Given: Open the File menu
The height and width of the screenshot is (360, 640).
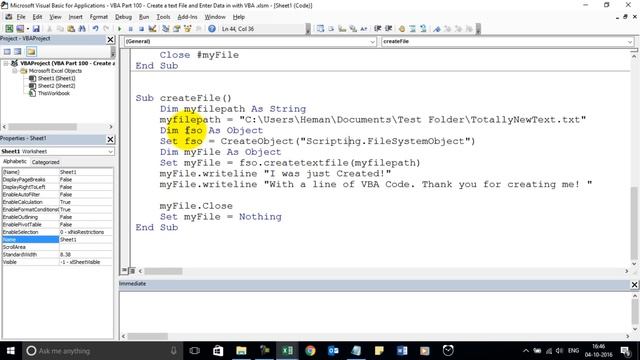Looking at the screenshot, I should (x=21, y=17).
